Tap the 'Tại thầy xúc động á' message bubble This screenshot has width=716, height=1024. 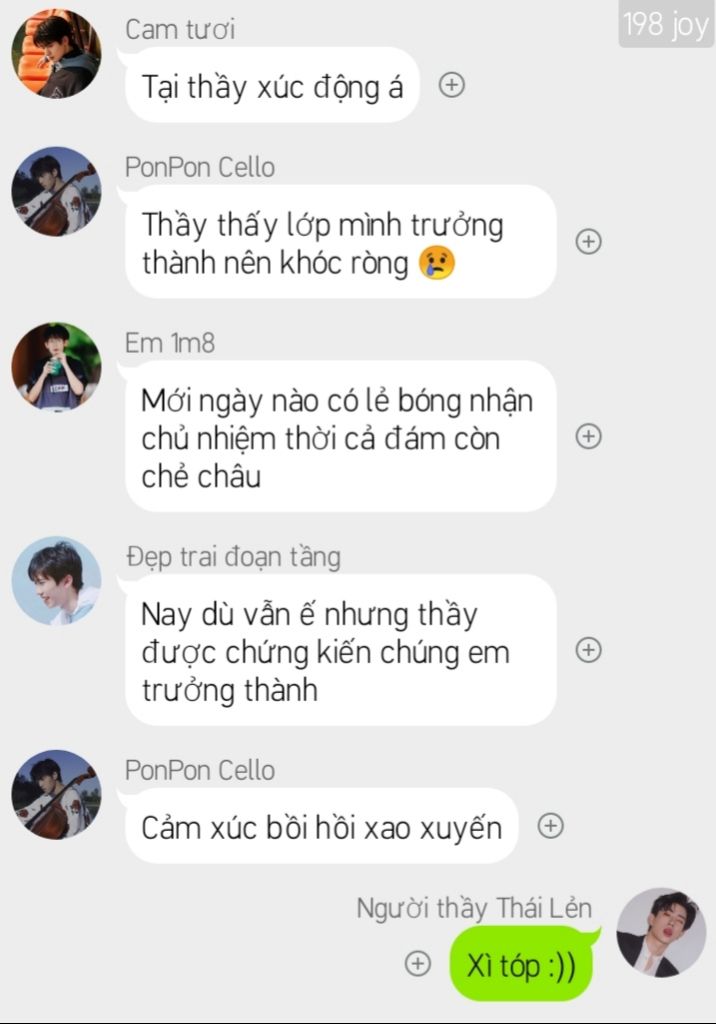point(272,85)
